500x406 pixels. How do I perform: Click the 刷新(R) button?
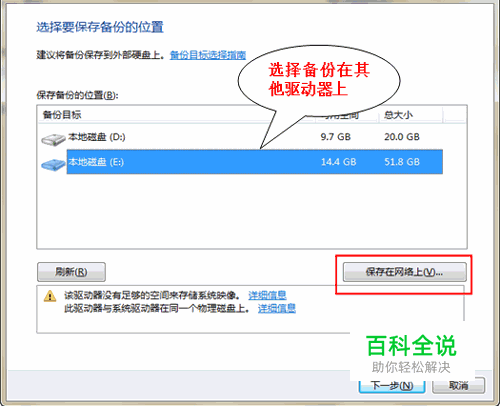pos(71,272)
